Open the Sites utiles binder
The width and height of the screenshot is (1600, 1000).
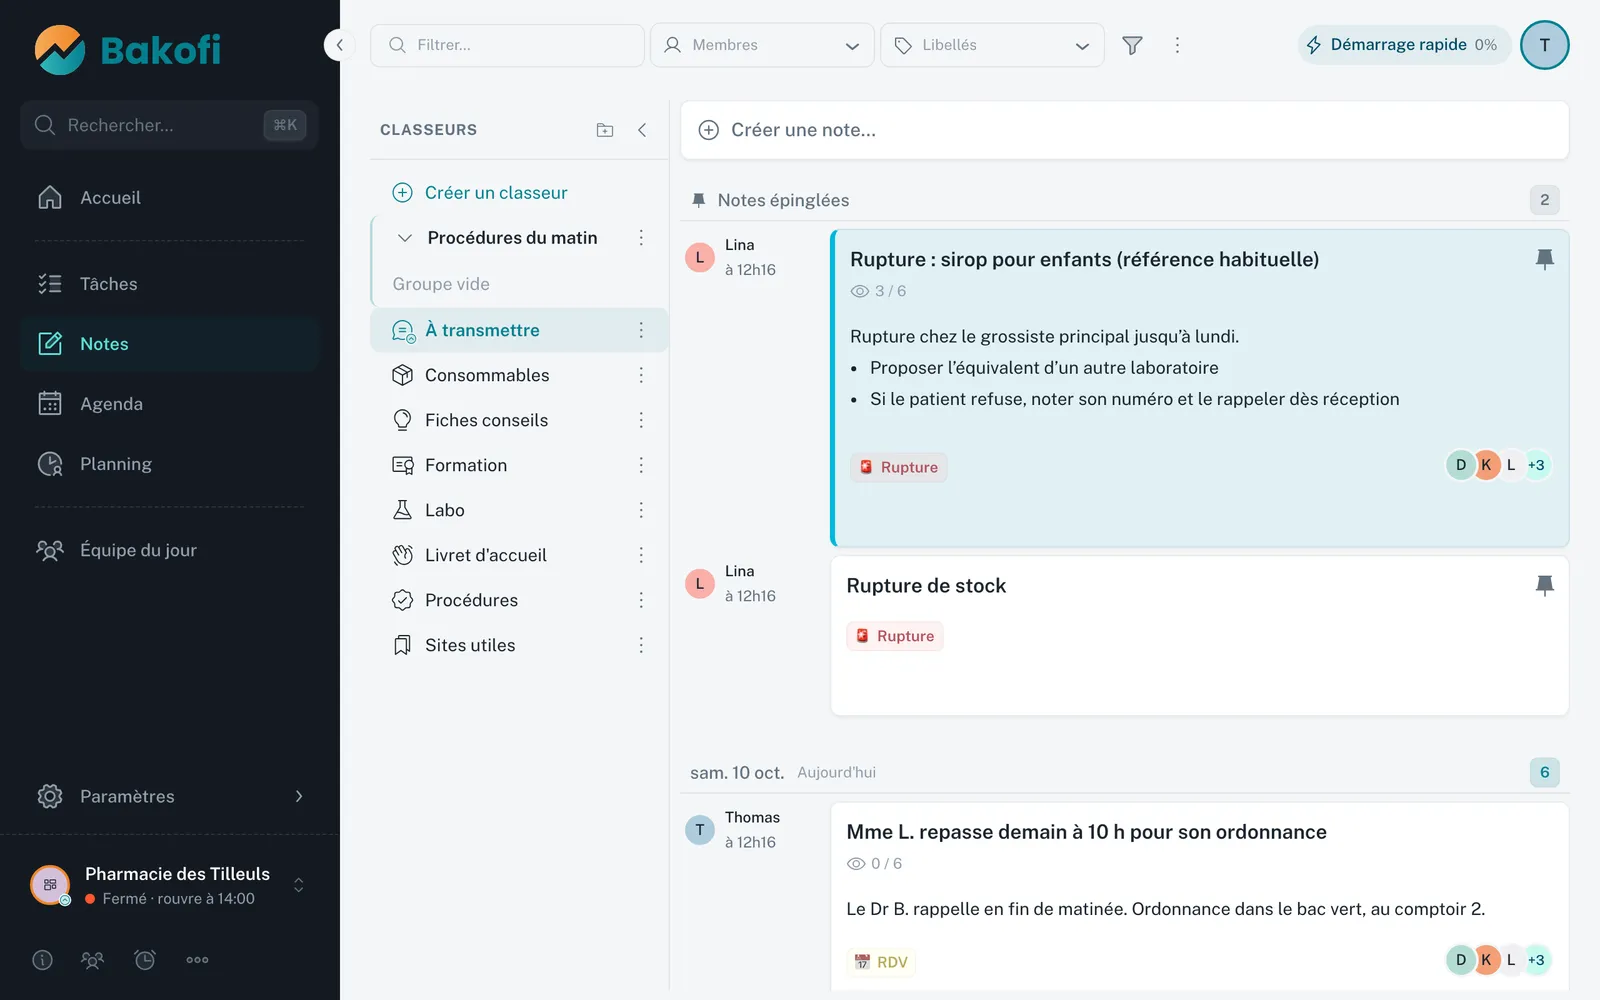pyautogui.click(x=519, y=645)
